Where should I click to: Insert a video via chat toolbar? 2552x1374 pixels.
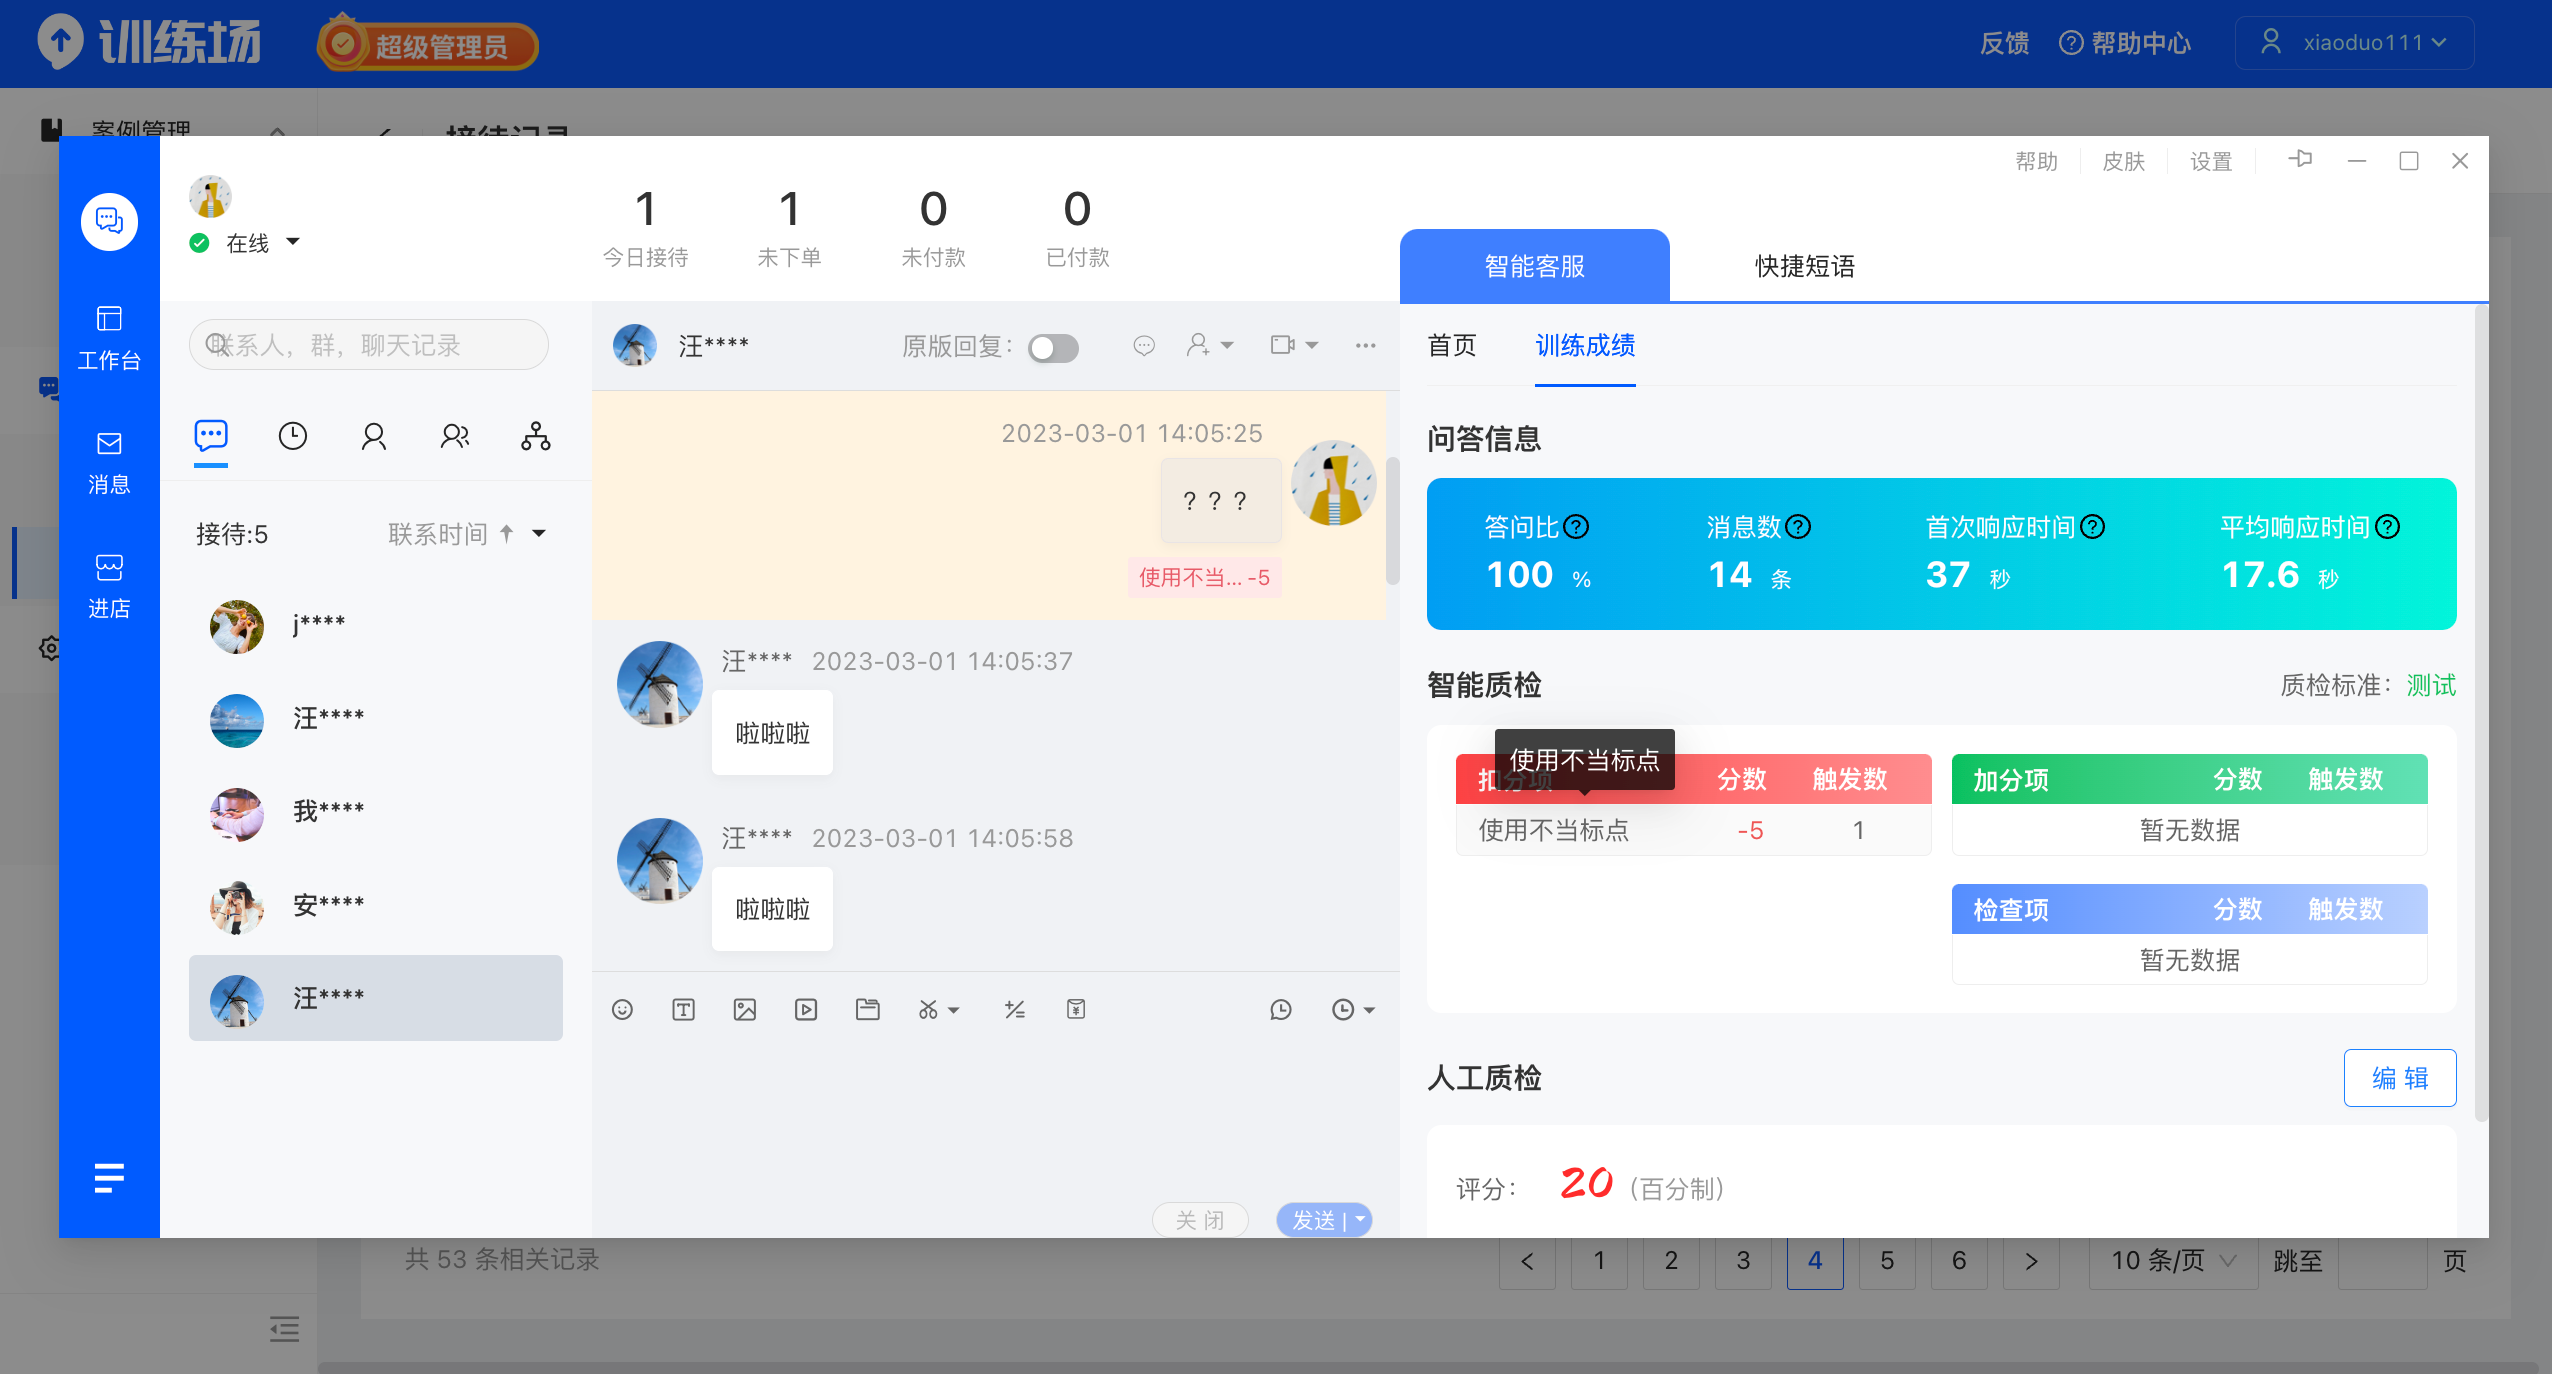coord(806,1009)
